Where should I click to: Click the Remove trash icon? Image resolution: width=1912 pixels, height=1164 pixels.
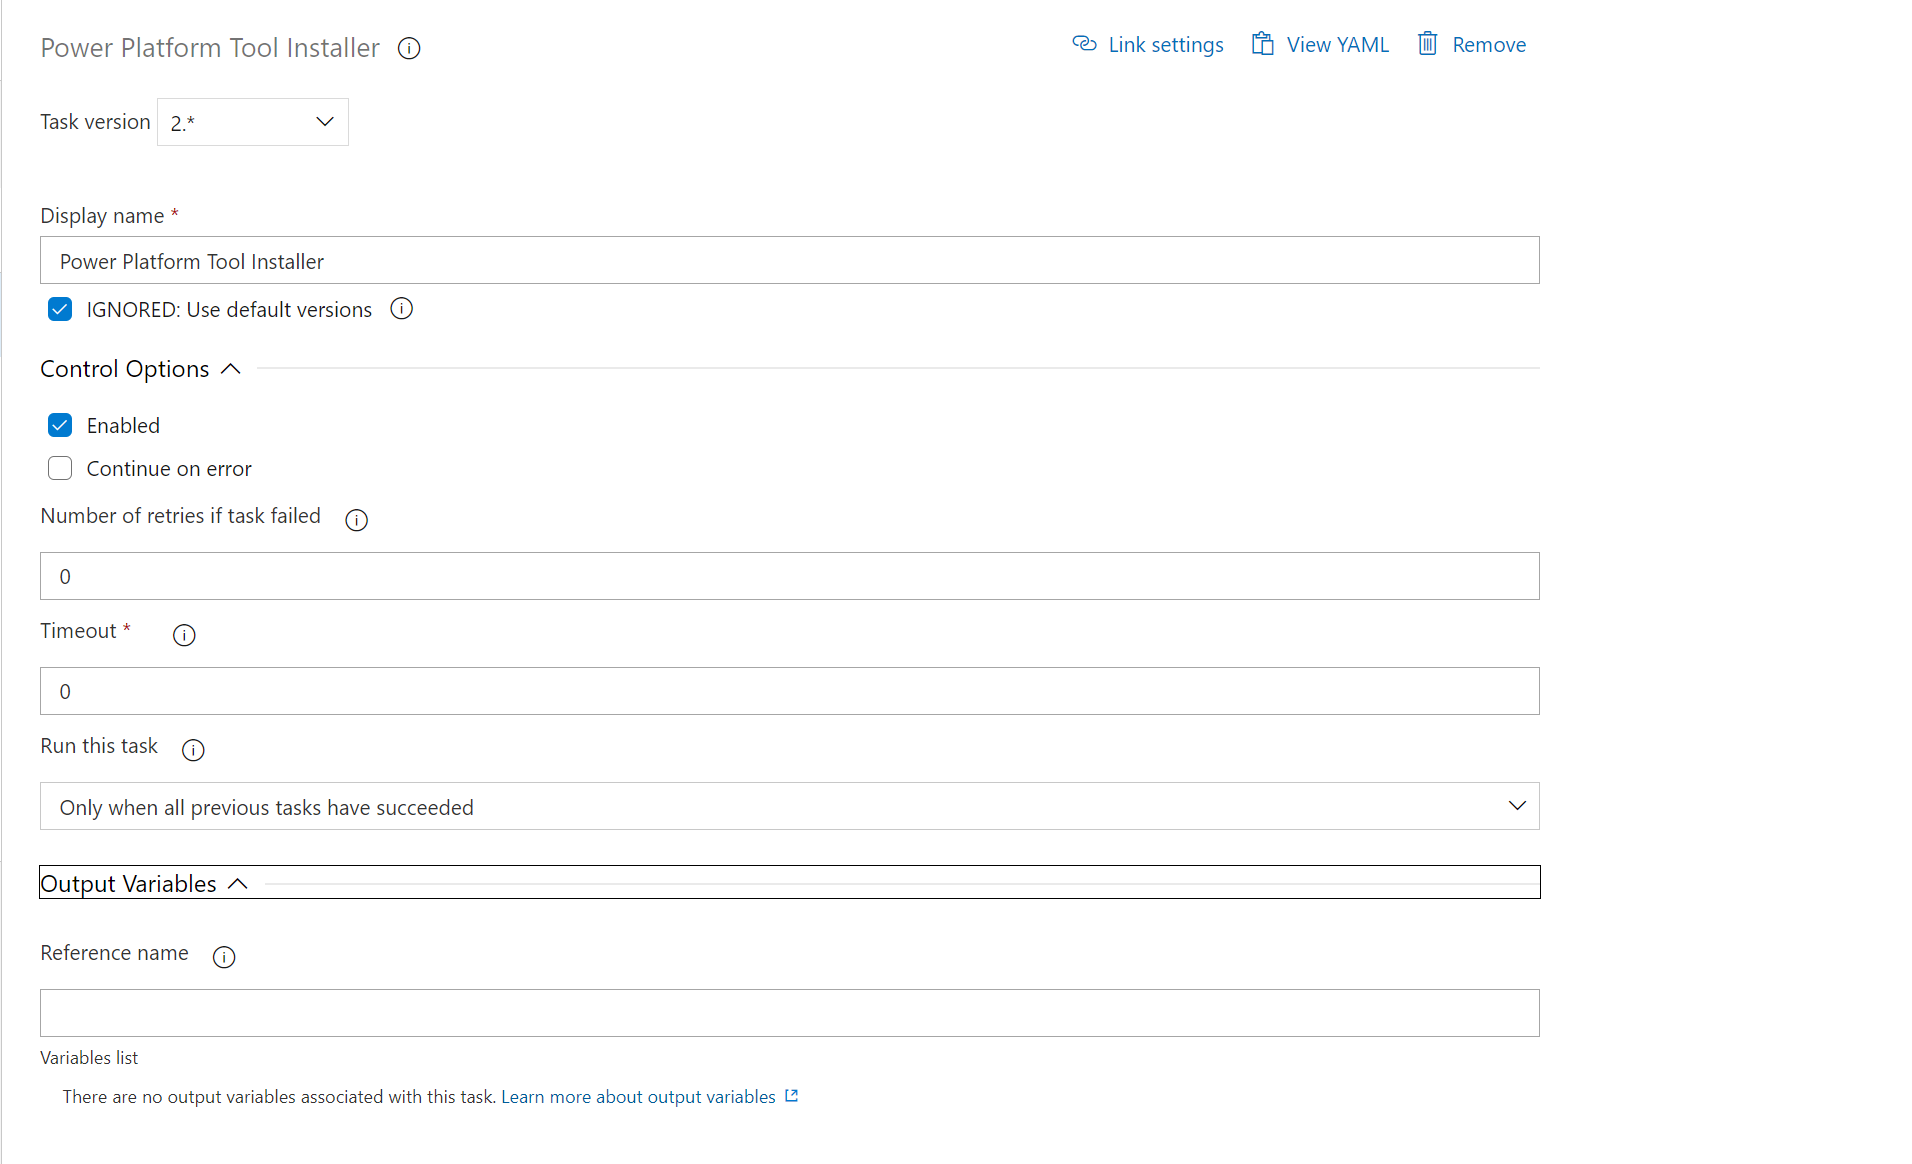(x=1428, y=44)
